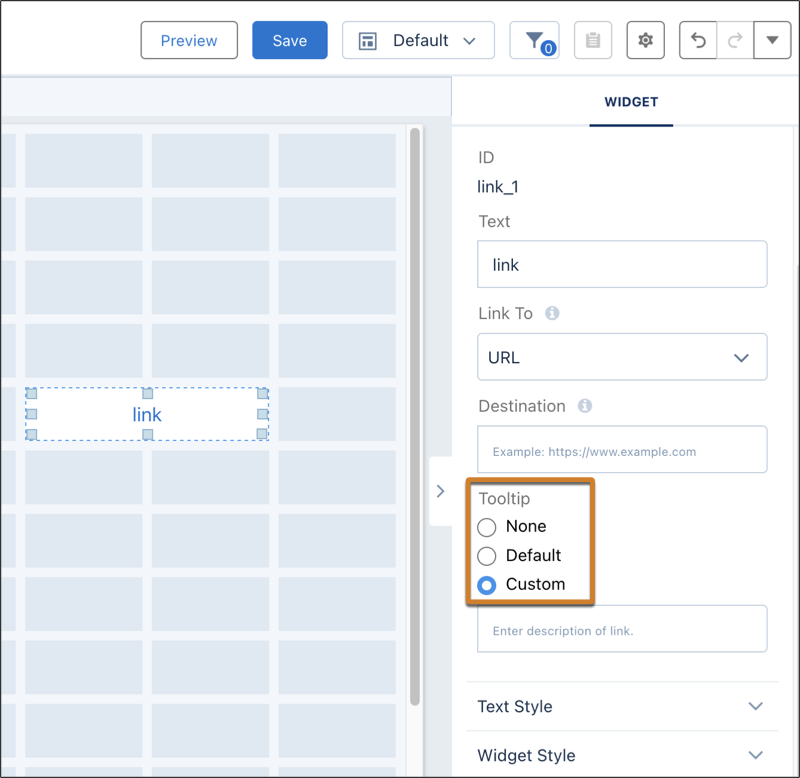Click the layout grid icon beside Default
The width and height of the screenshot is (800, 778).
(367, 41)
